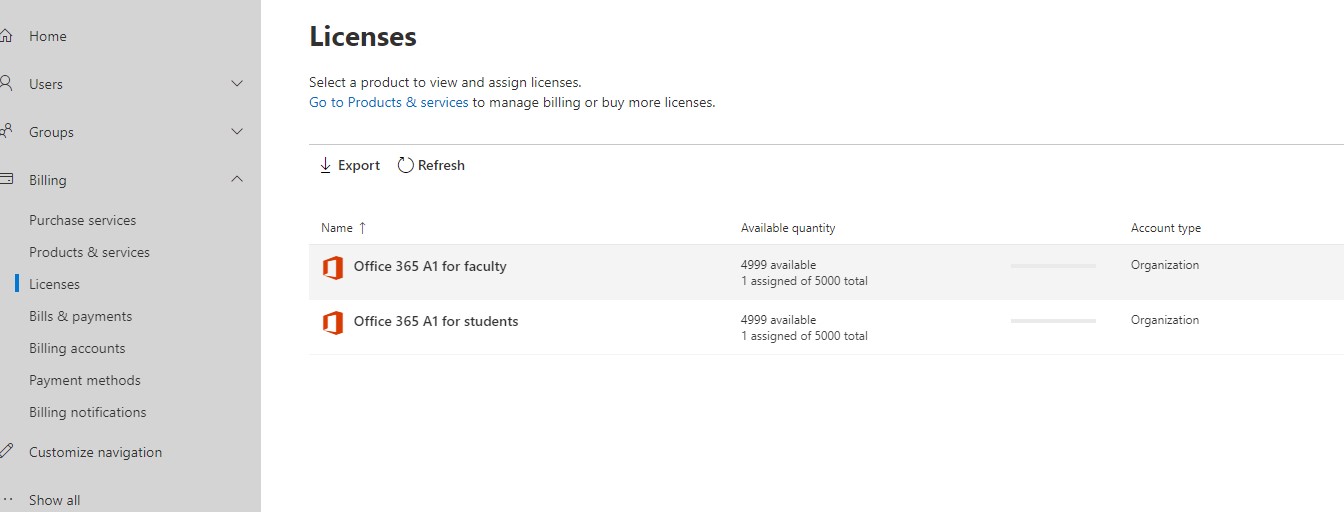Viewport: 1344px width, 512px height.
Task: Click the Users person icon
Action: click(5, 83)
